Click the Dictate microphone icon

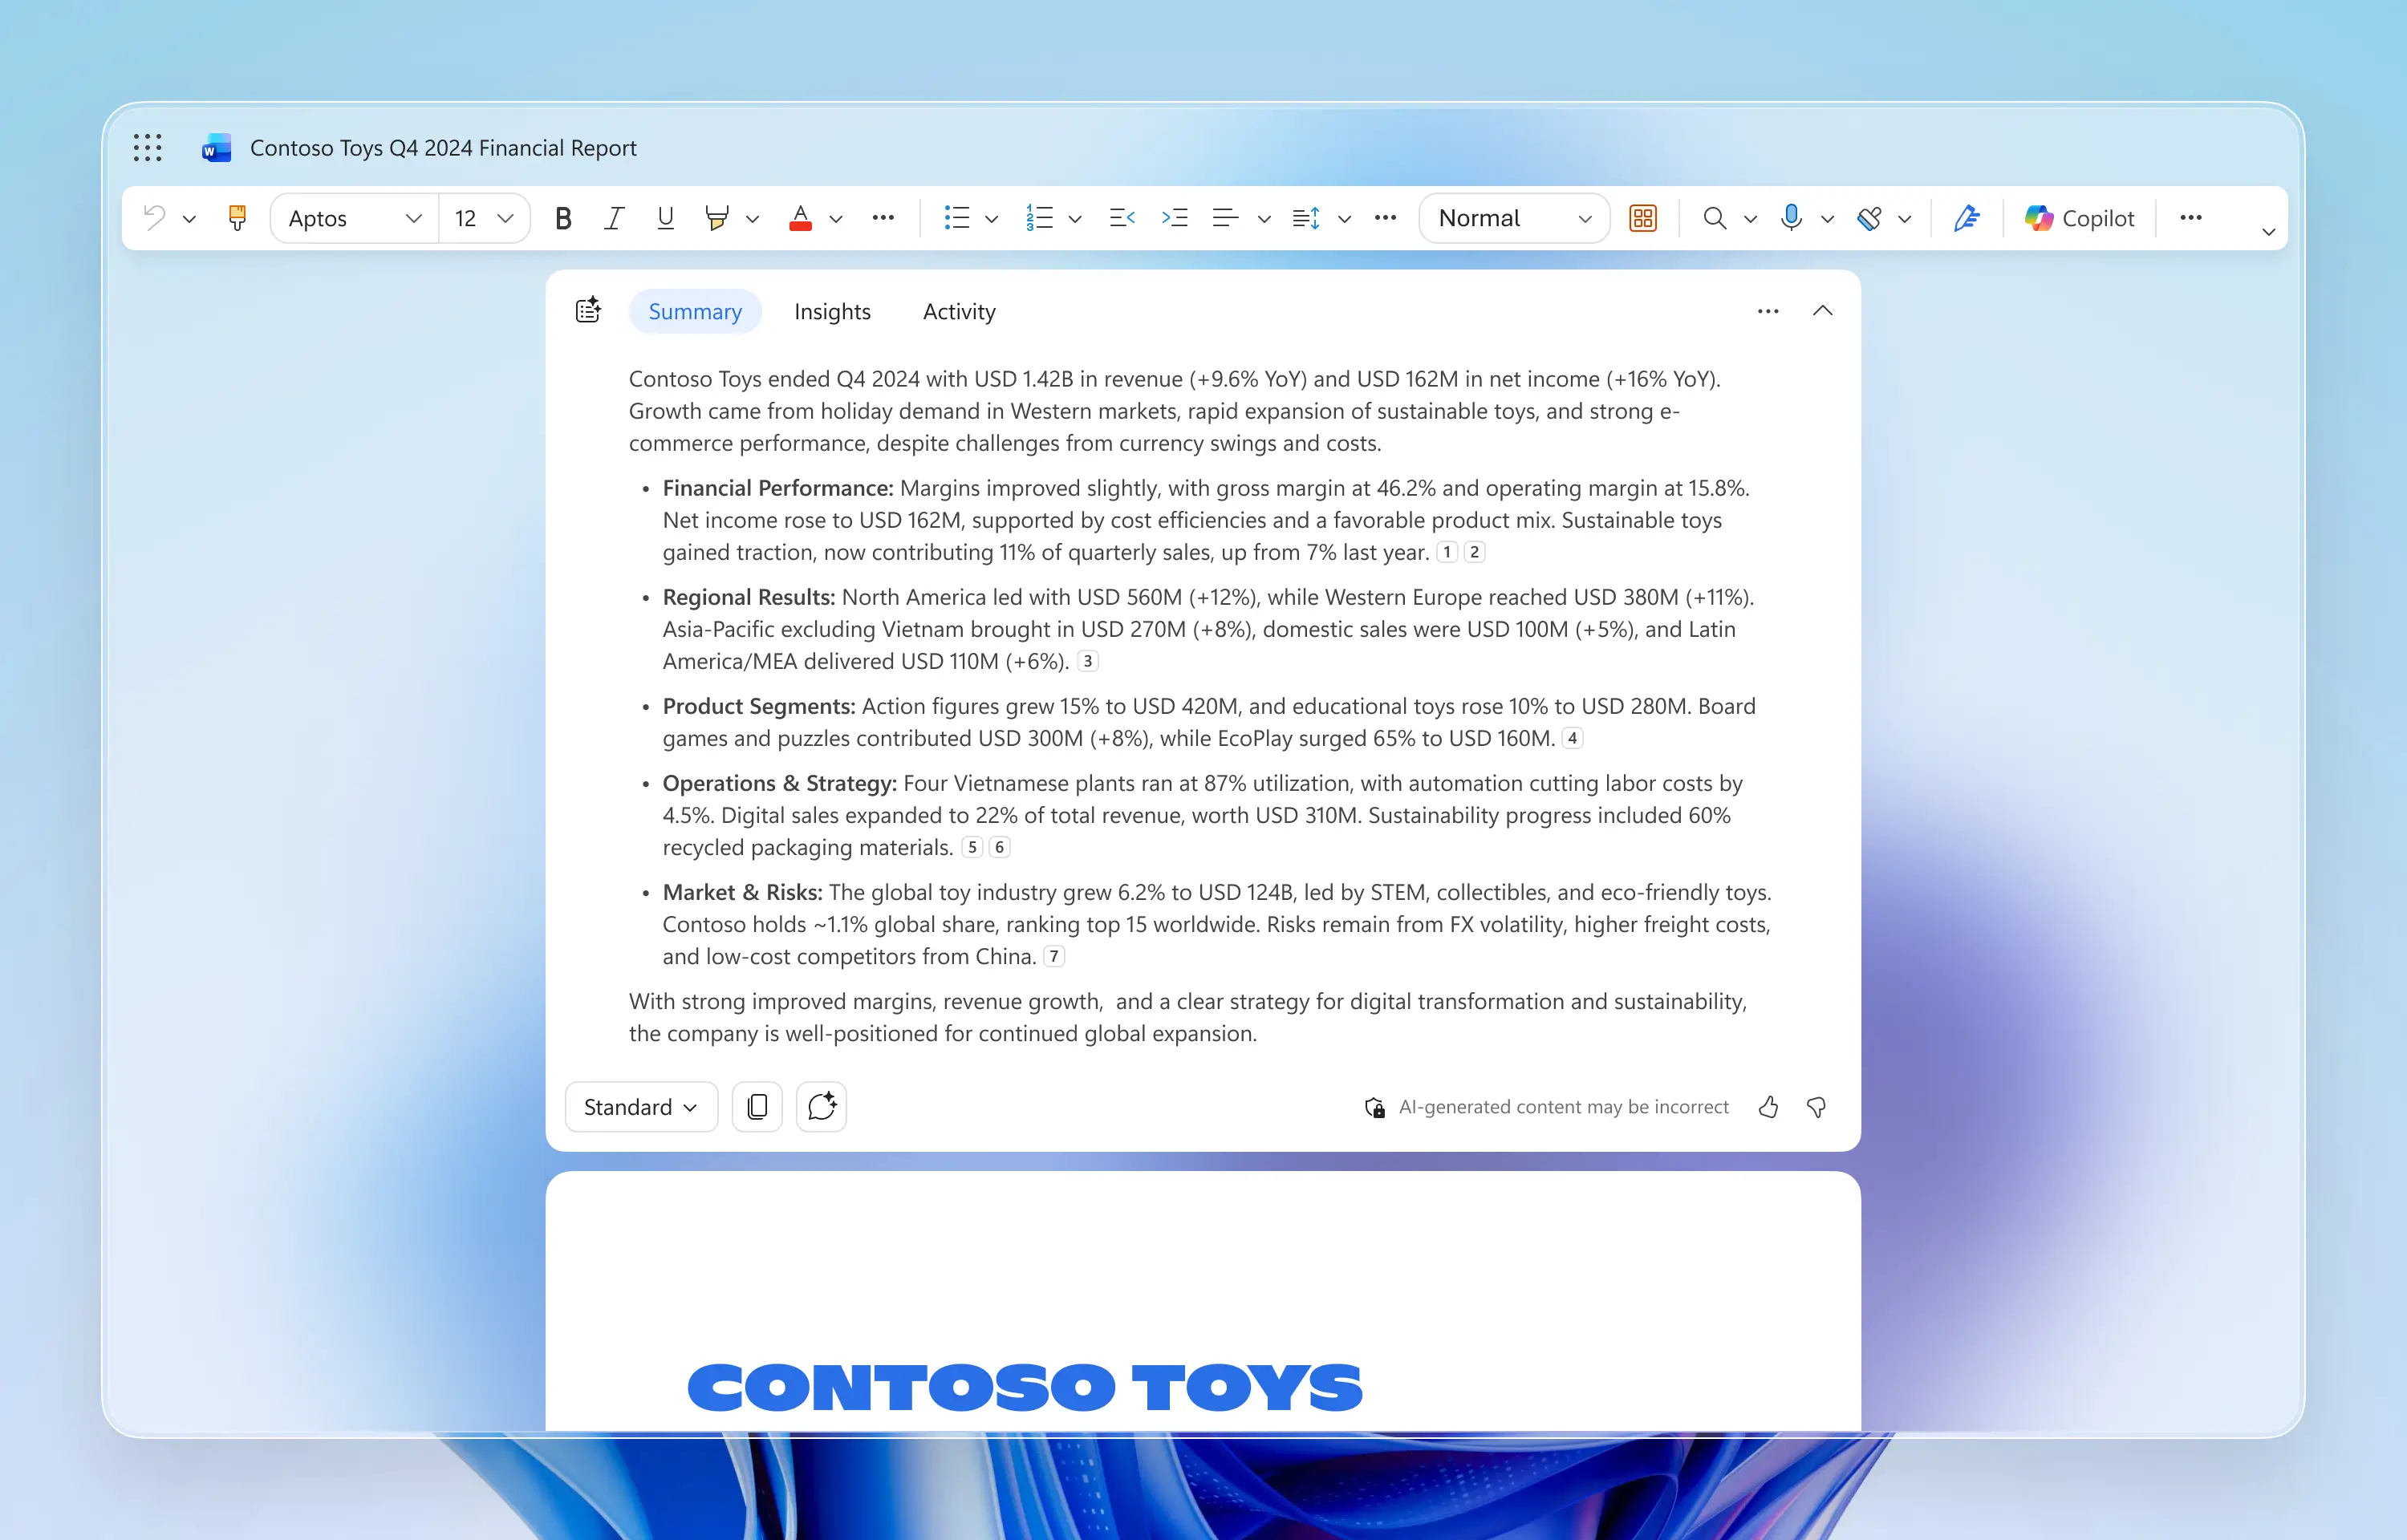(1791, 218)
